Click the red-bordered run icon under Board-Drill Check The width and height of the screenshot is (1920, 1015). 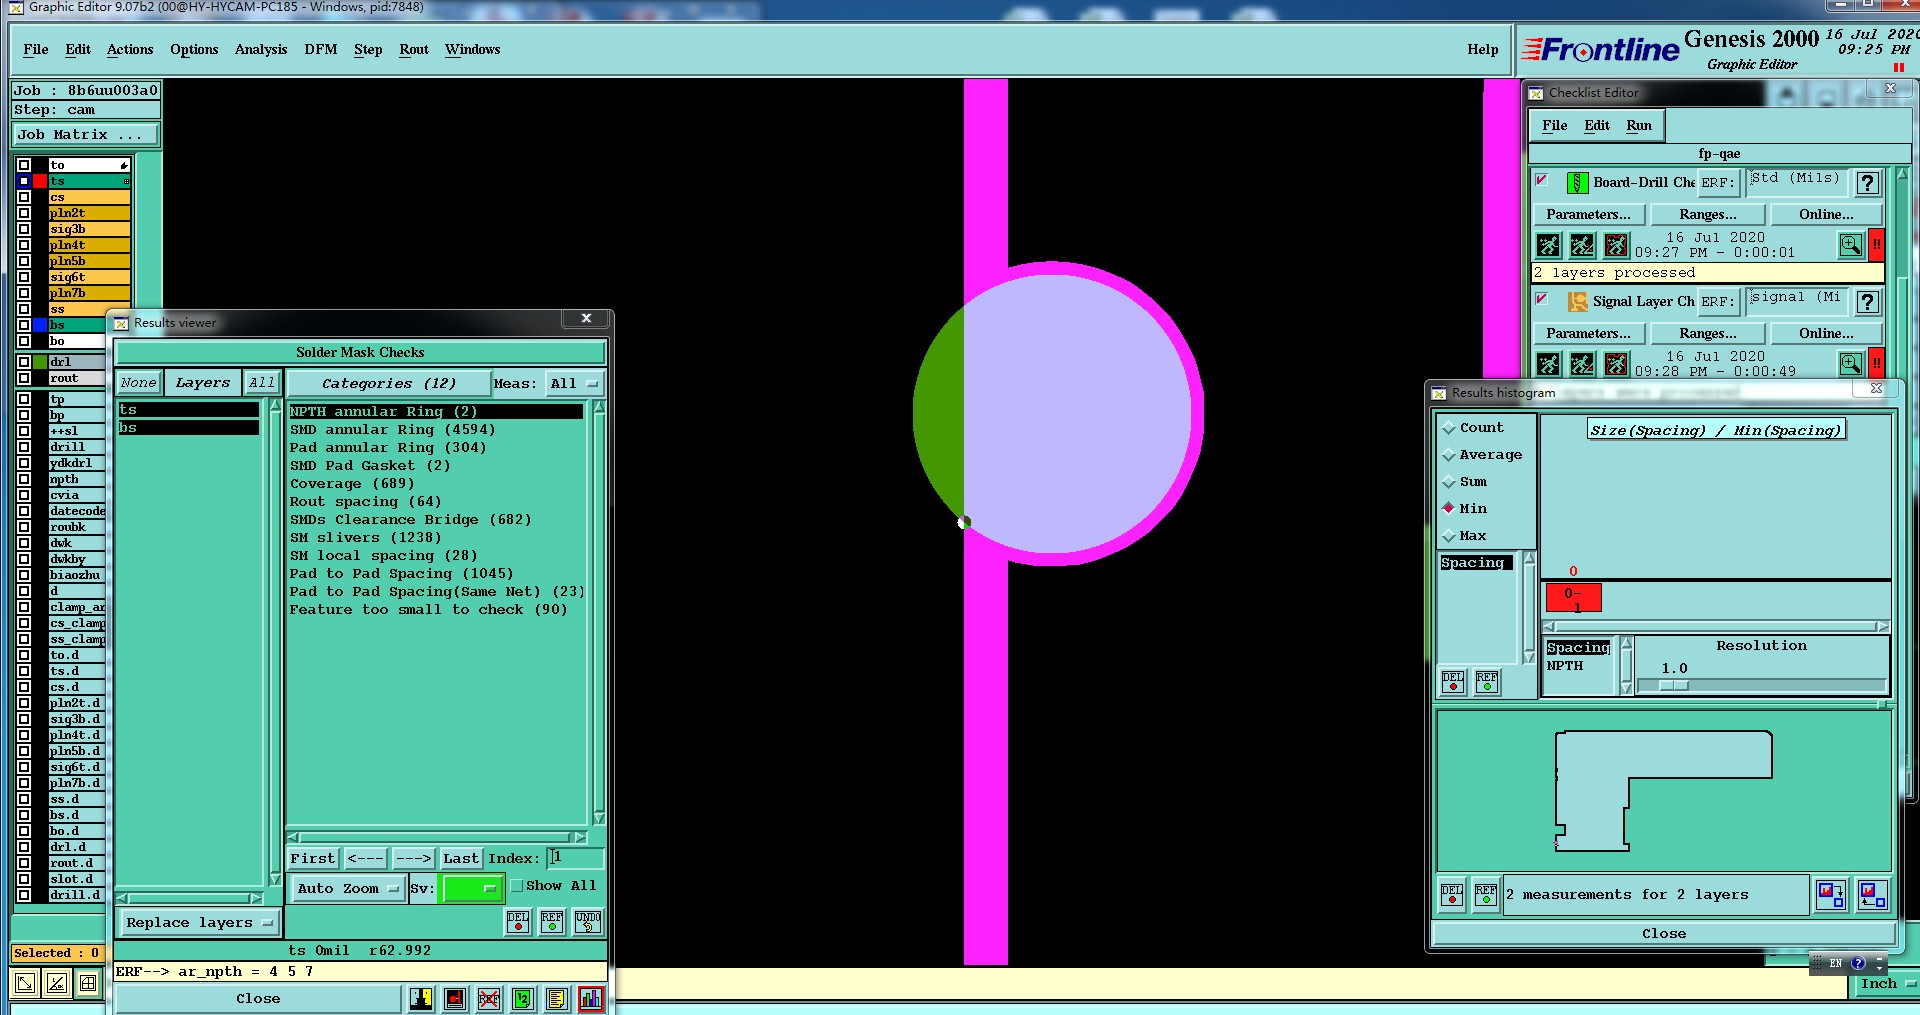1616,245
